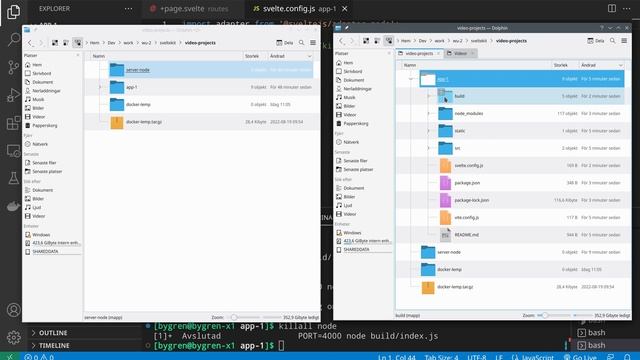This screenshot has width=640, height=360.
Task: Switch left Dolphin to Details view mode
Action: pyautogui.click(x=77, y=42)
